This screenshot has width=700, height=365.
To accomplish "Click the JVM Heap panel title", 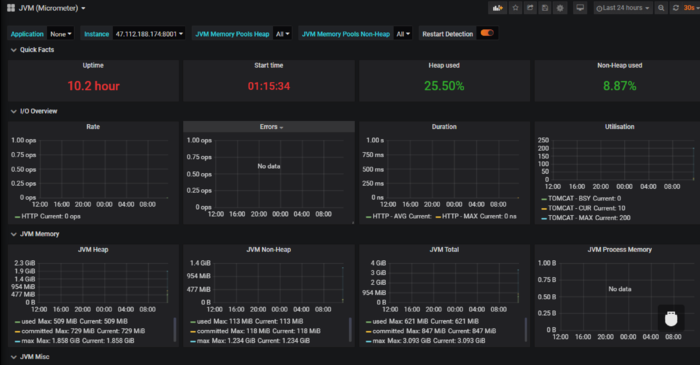I will [93, 249].
